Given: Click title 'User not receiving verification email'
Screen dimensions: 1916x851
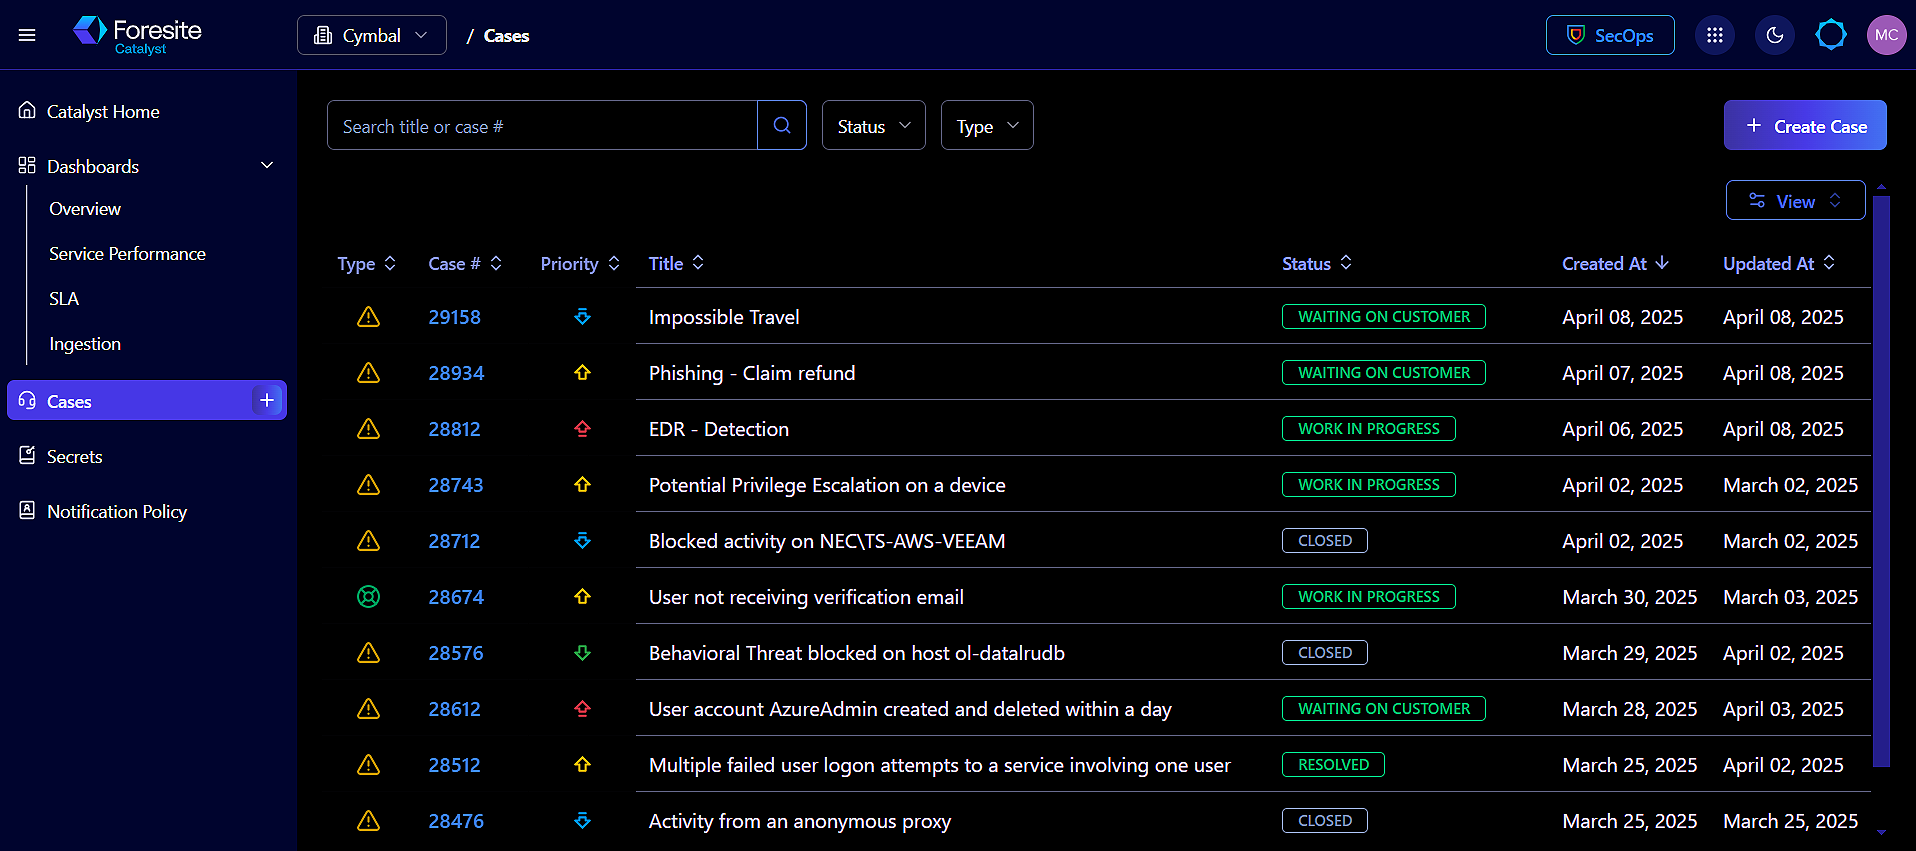Looking at the screenshot, I should click(x=806, y=597).
